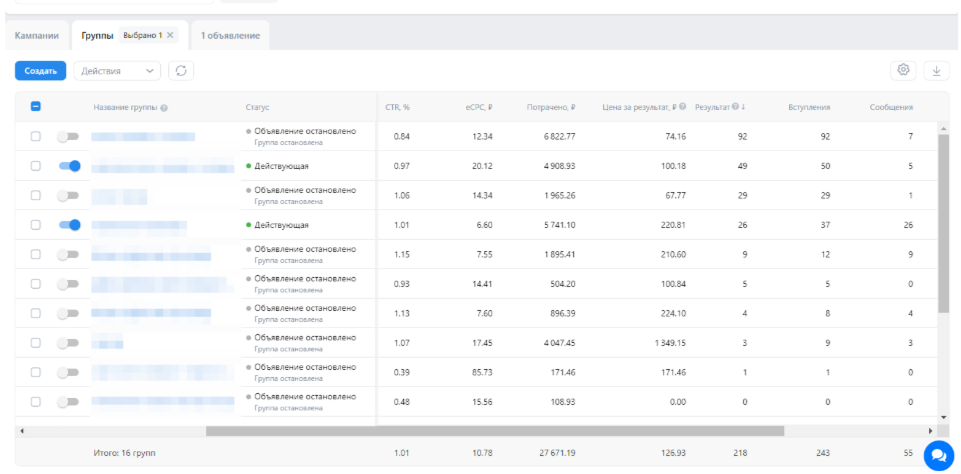Click the Действующая status with CTR 0.97
This screenshot has width=961, height=474.
click(x=281, y=166)
